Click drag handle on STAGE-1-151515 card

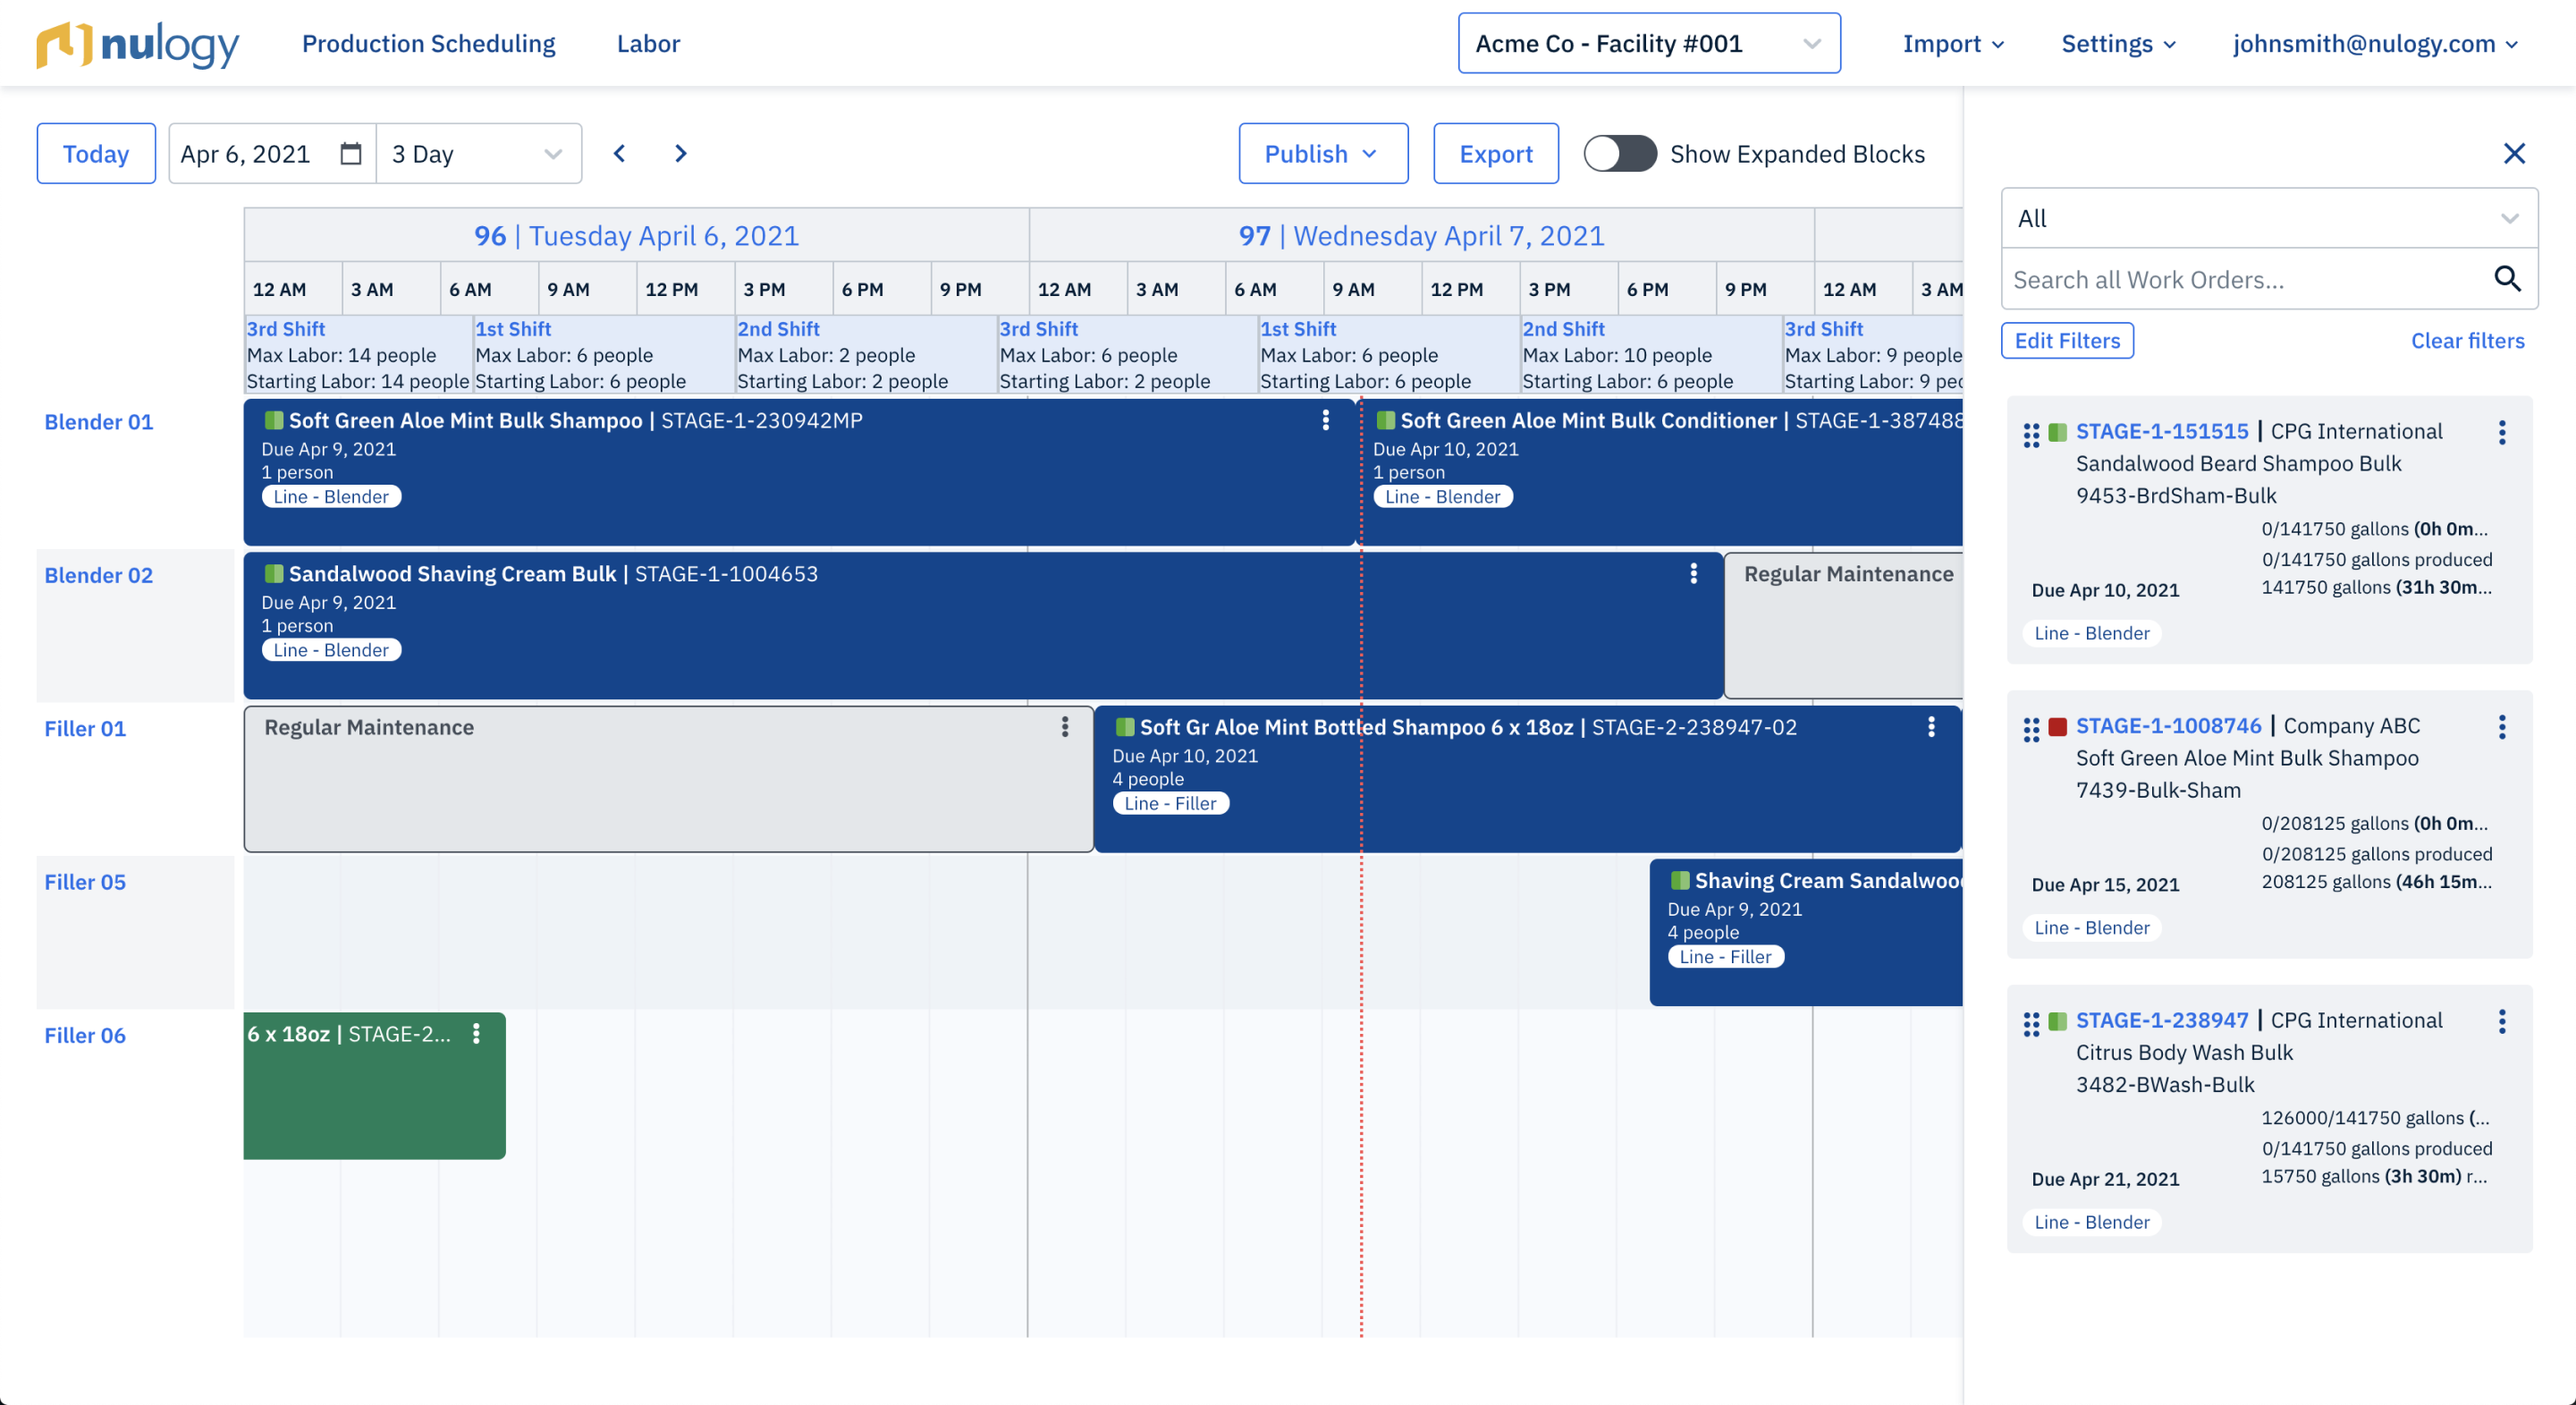pyautogui.click(x=2031, y=435)
